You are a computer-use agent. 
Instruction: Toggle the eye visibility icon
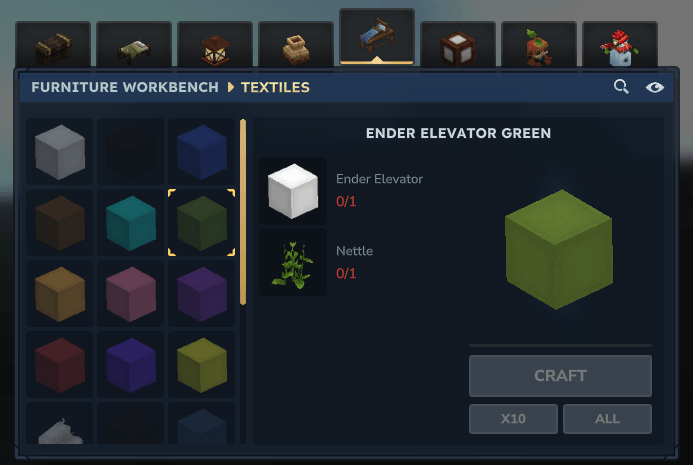pyautogui.click(x=655, y=88)
